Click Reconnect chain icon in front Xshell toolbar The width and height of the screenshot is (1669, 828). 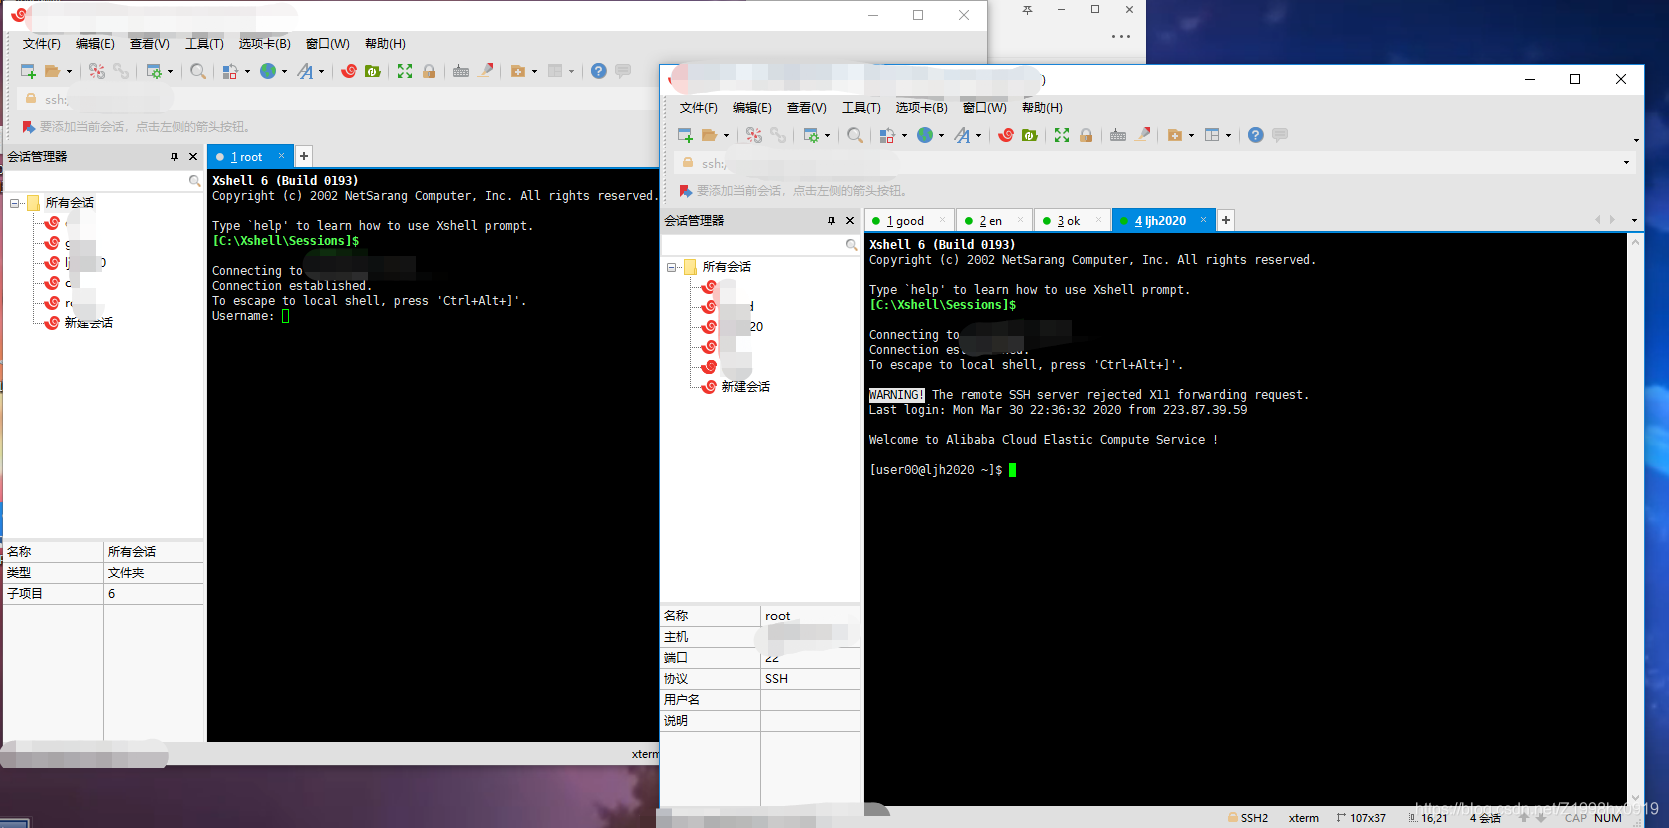coord(778,135)
